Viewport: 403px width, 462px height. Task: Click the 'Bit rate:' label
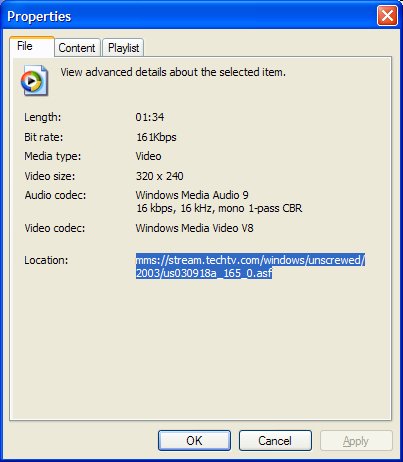43,137
